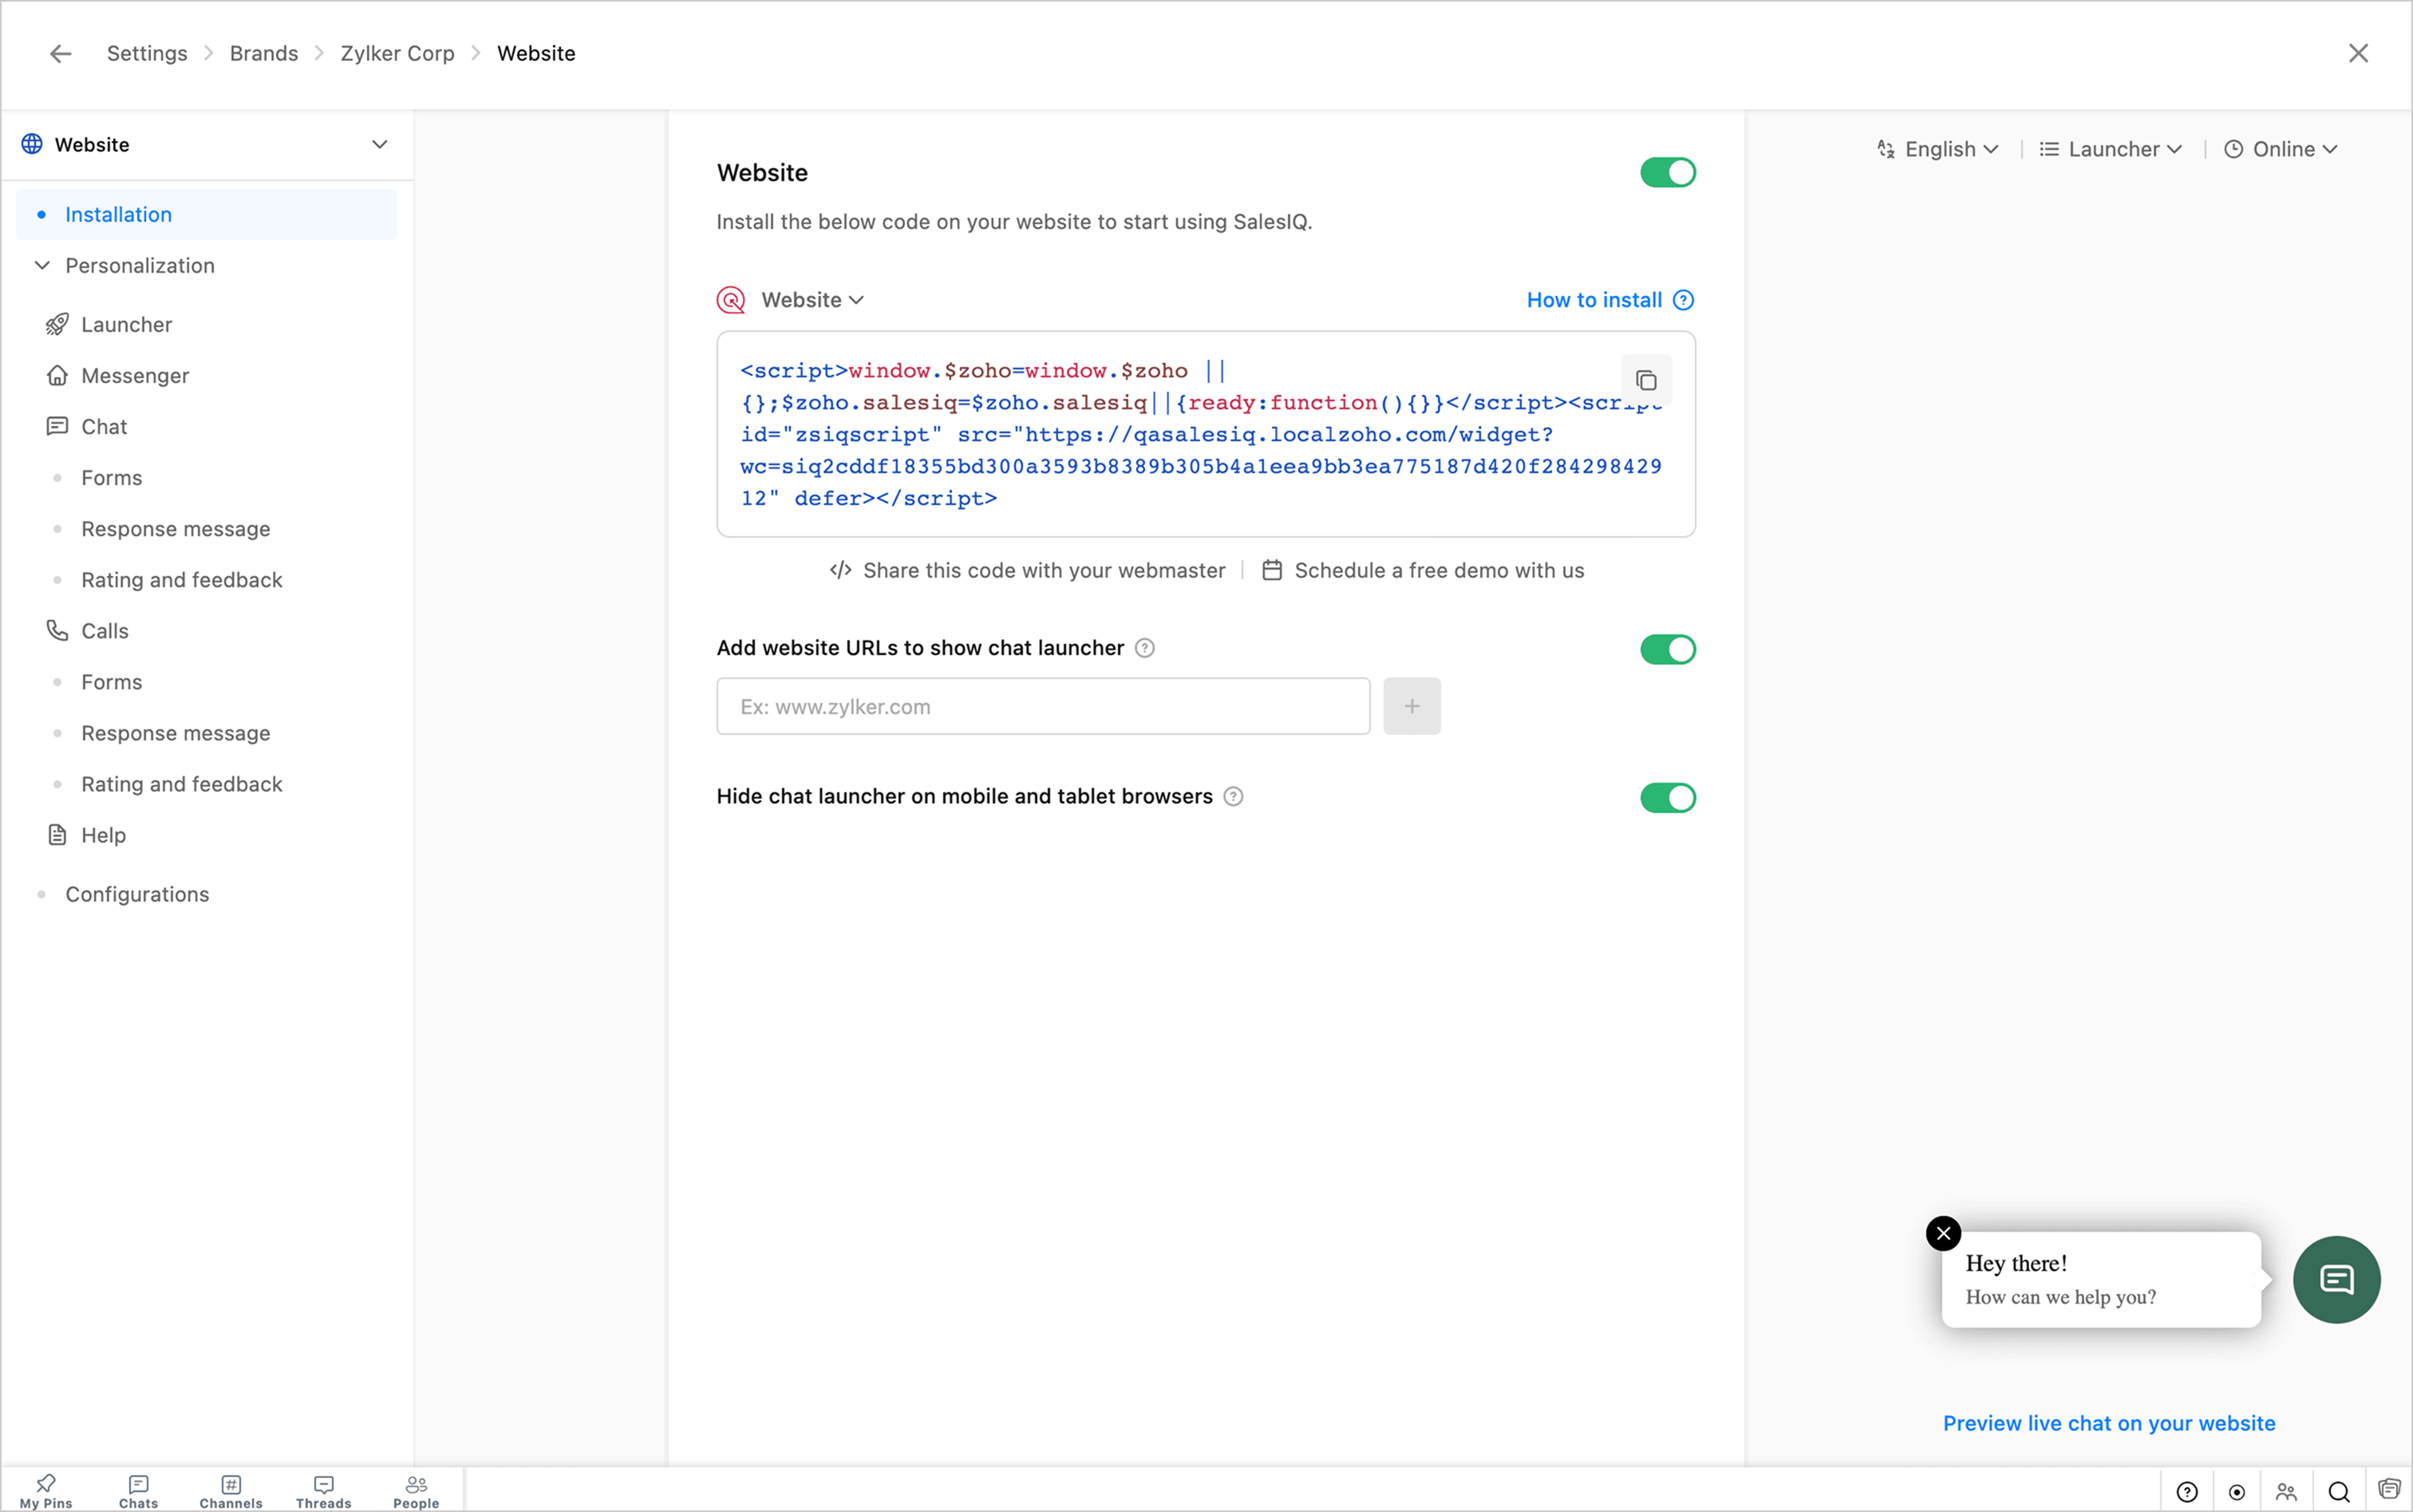The image size is (2413, 1512).
Task: Click info icon next to website URLs label
Action: (1145, 648)
